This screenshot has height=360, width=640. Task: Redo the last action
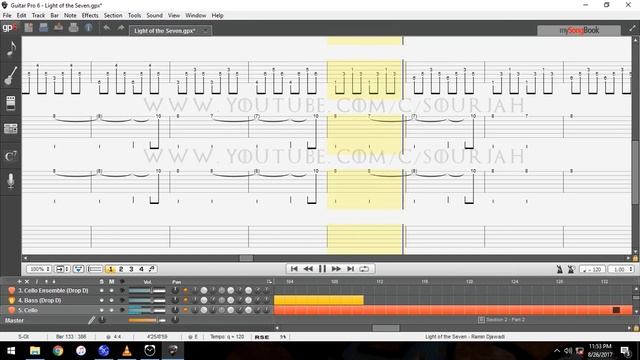121,28
